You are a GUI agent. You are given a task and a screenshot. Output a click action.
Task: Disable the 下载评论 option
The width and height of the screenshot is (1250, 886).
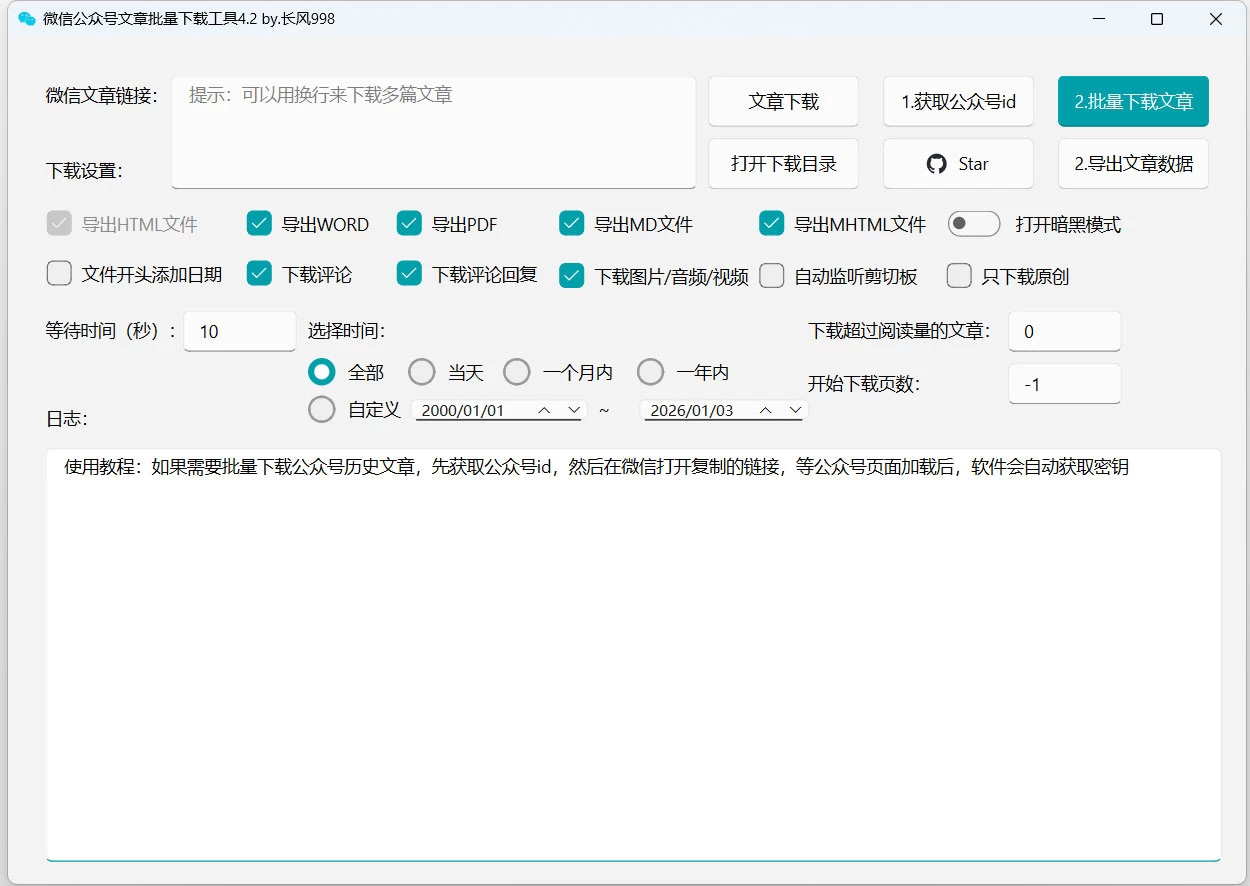coord(259,275)
